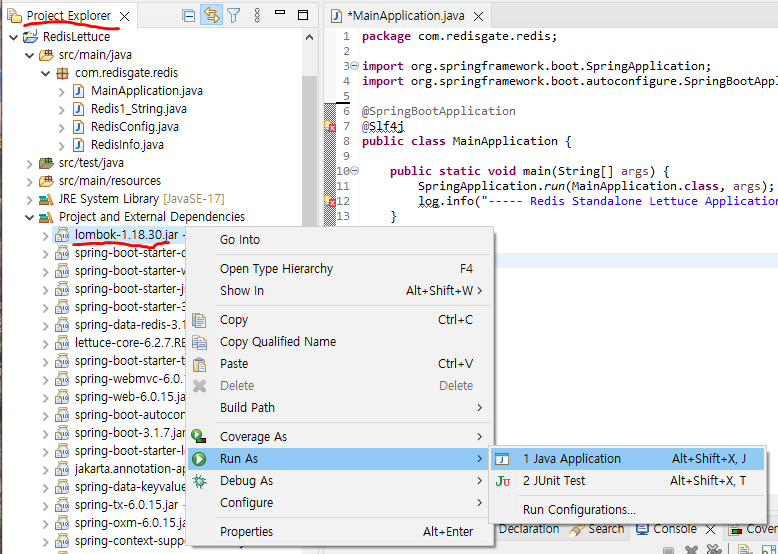Click the error marker on line 12

tap(330, 203)
